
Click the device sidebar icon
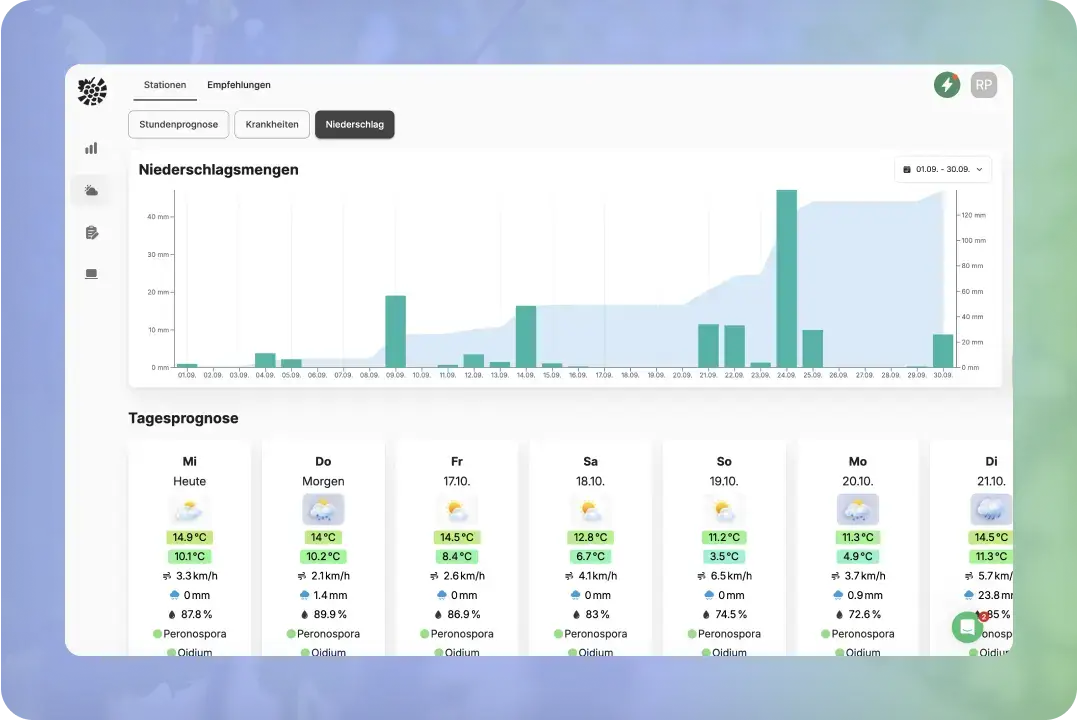tap(91, 274)
